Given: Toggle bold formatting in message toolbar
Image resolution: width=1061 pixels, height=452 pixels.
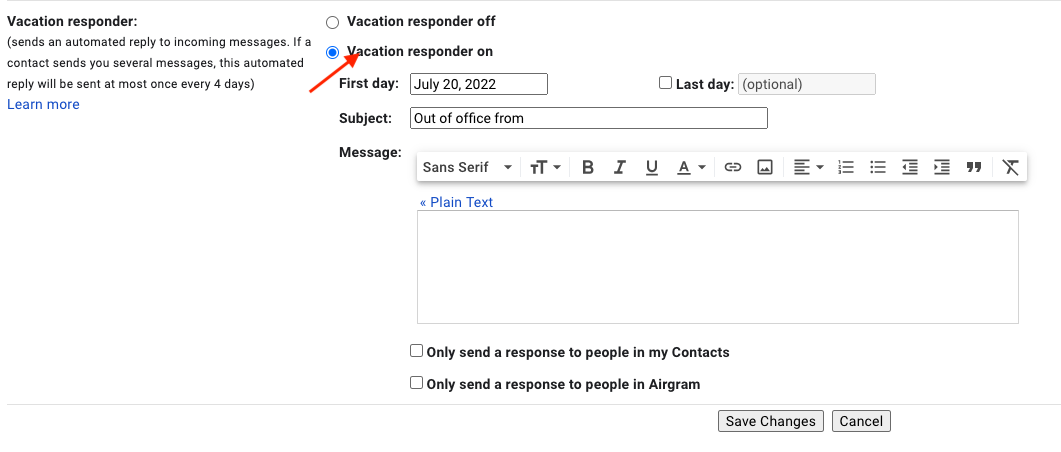Looking at the screenshot, I should click(x=588, y=167).
